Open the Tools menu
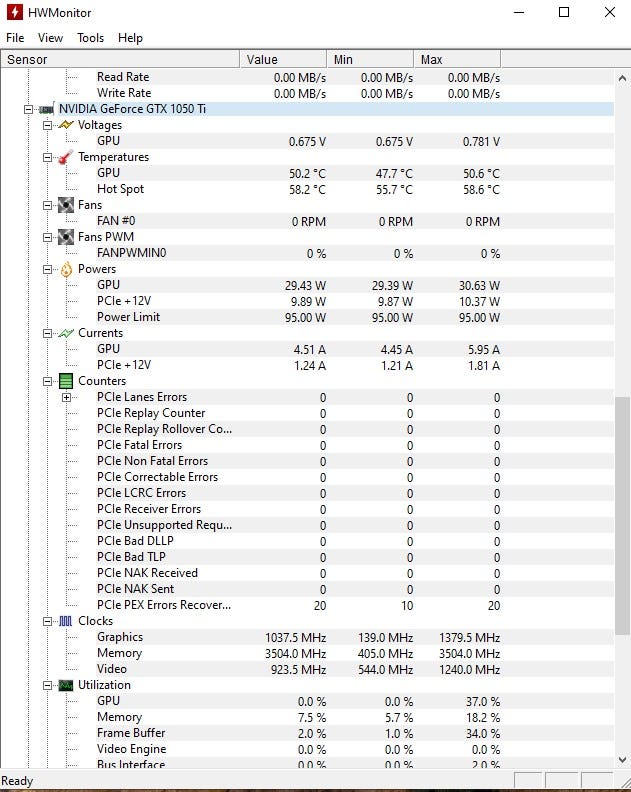This screenshot has width=631, height=792. [90, 38]
